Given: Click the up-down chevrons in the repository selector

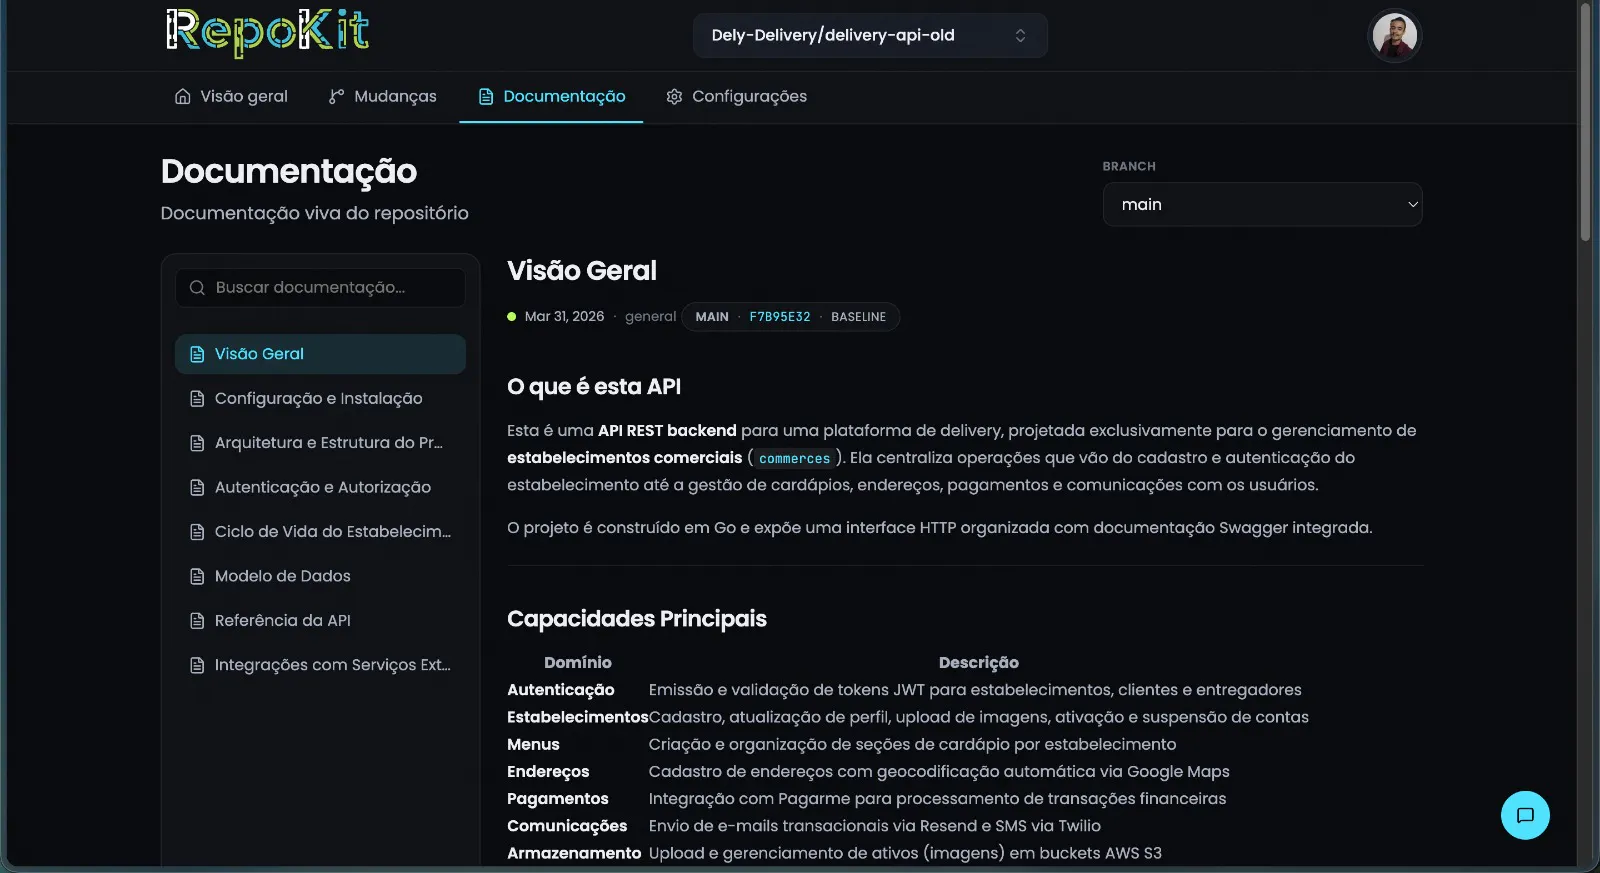Looking at the screenshot, I should [1020, 35].
